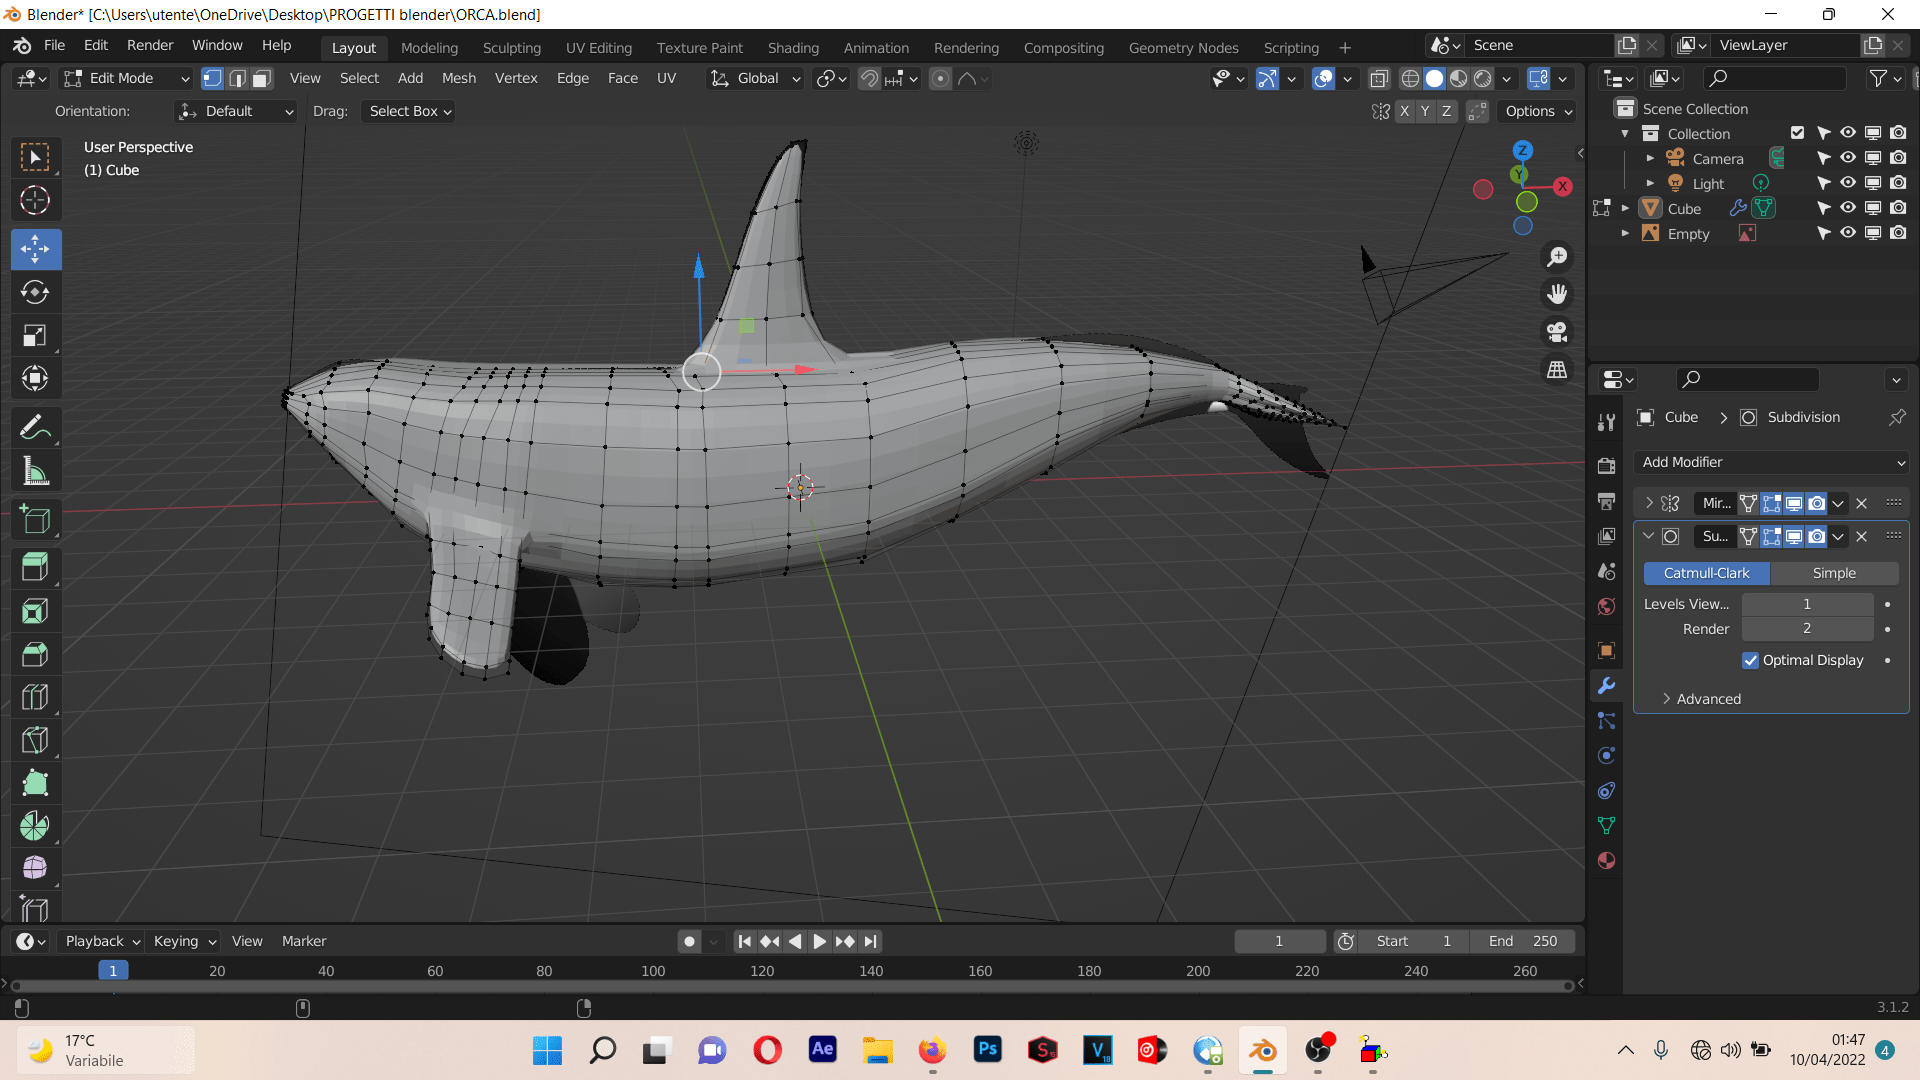Screen dimensions: 1920x1080
Task: Select the Smooth tool
Action: point(35,868)
